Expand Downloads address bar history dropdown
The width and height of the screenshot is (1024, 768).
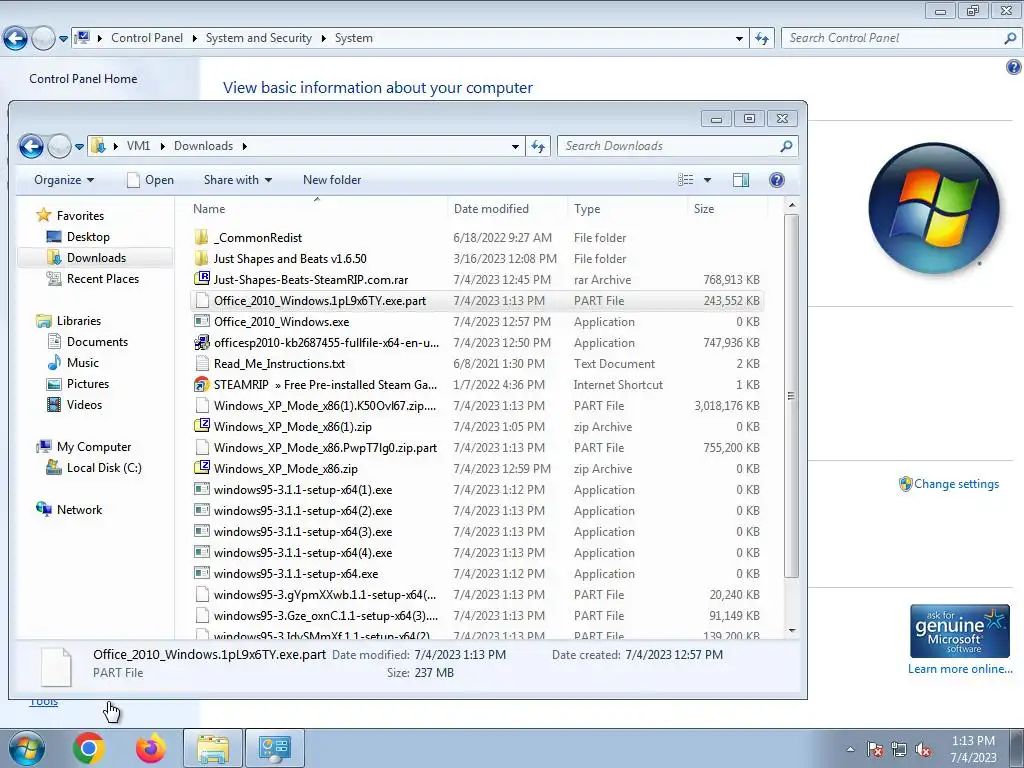point(515,146)
